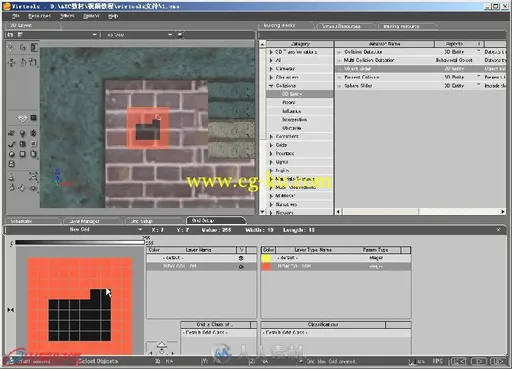Click the orbit around eye icon

(33, 188)
